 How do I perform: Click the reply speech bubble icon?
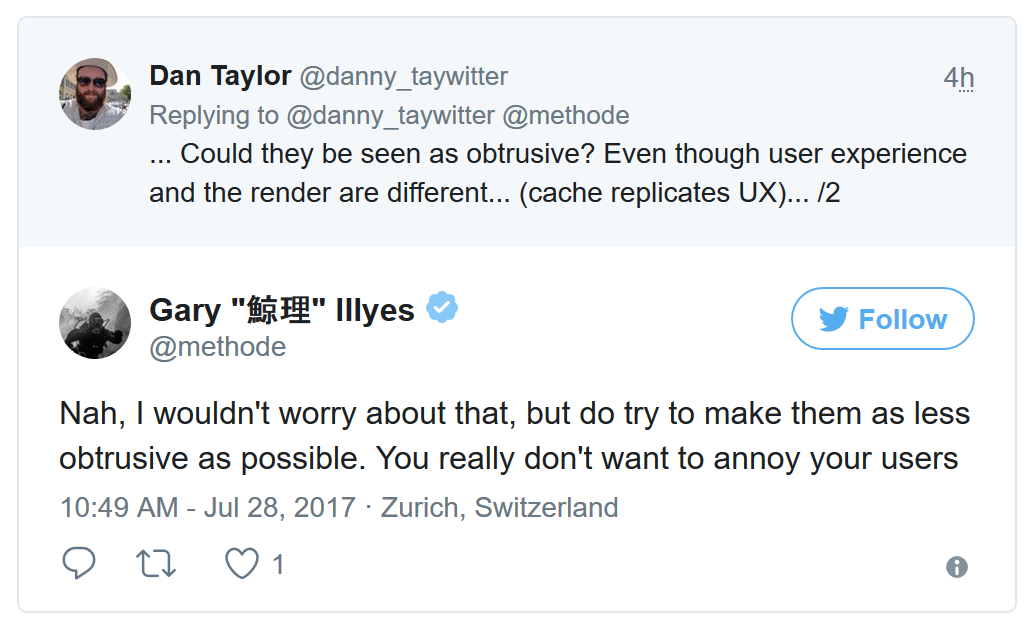click(79, 564)
